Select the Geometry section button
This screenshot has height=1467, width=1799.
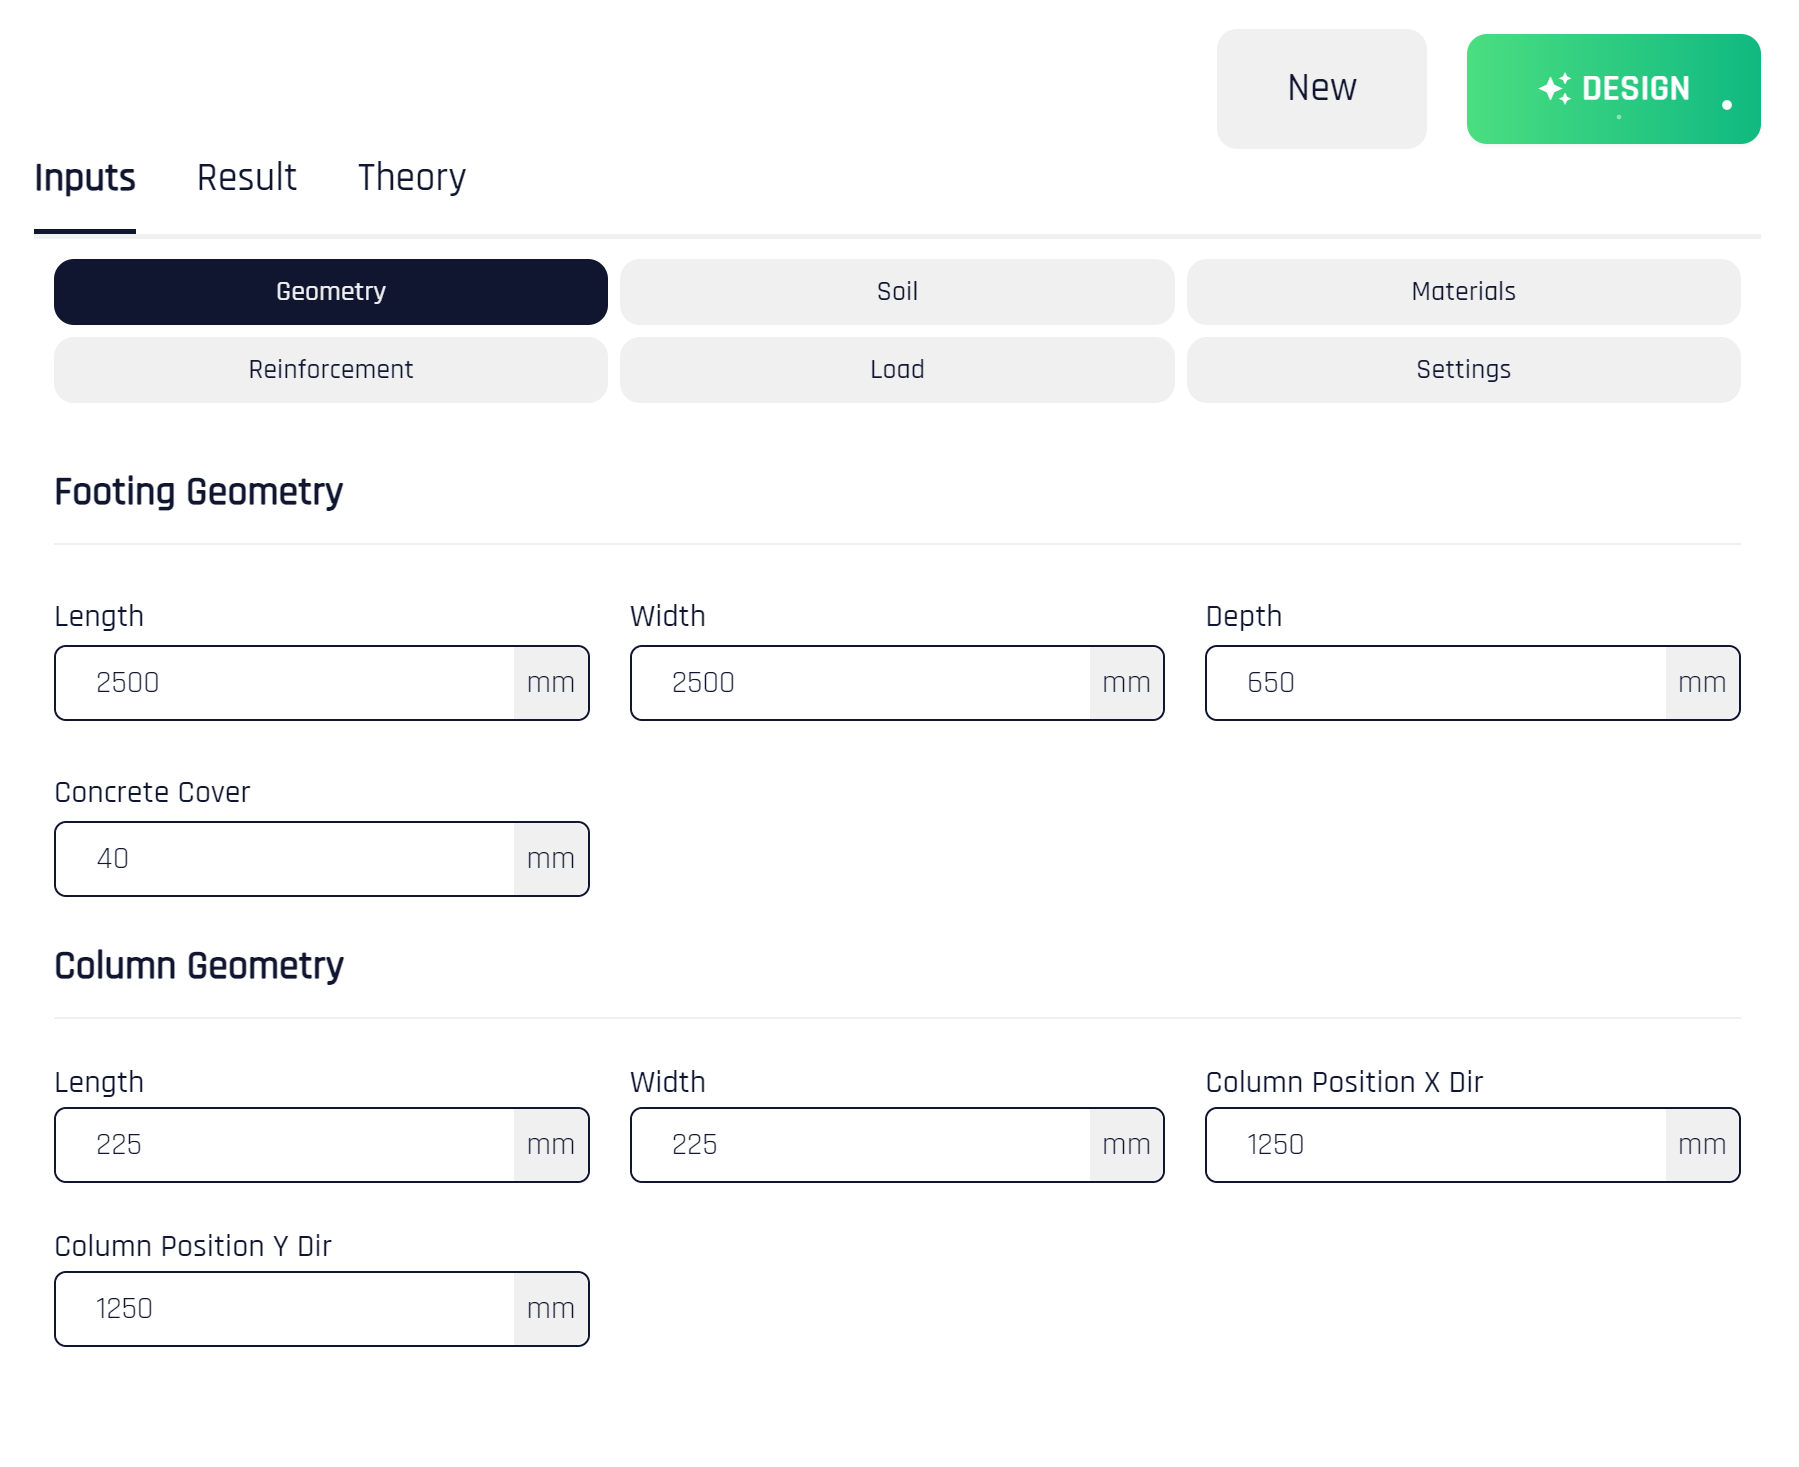click(x=330, y=291)
